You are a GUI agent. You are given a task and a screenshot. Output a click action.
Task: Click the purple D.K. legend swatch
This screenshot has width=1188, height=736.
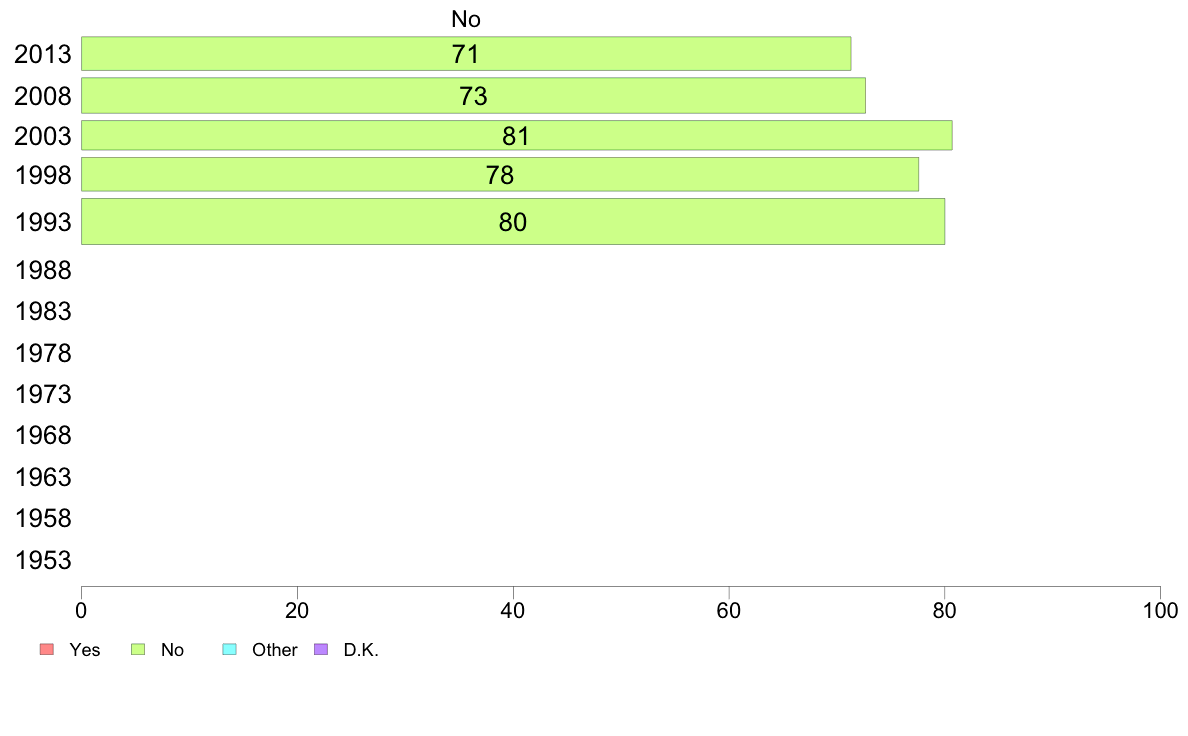click(x=321, y=650)
